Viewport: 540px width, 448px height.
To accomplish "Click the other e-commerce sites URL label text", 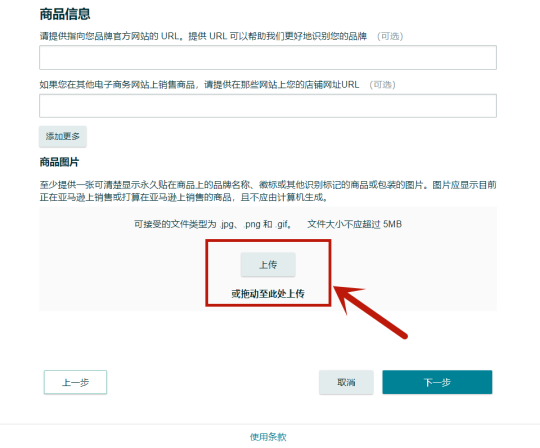I will 199,84.
